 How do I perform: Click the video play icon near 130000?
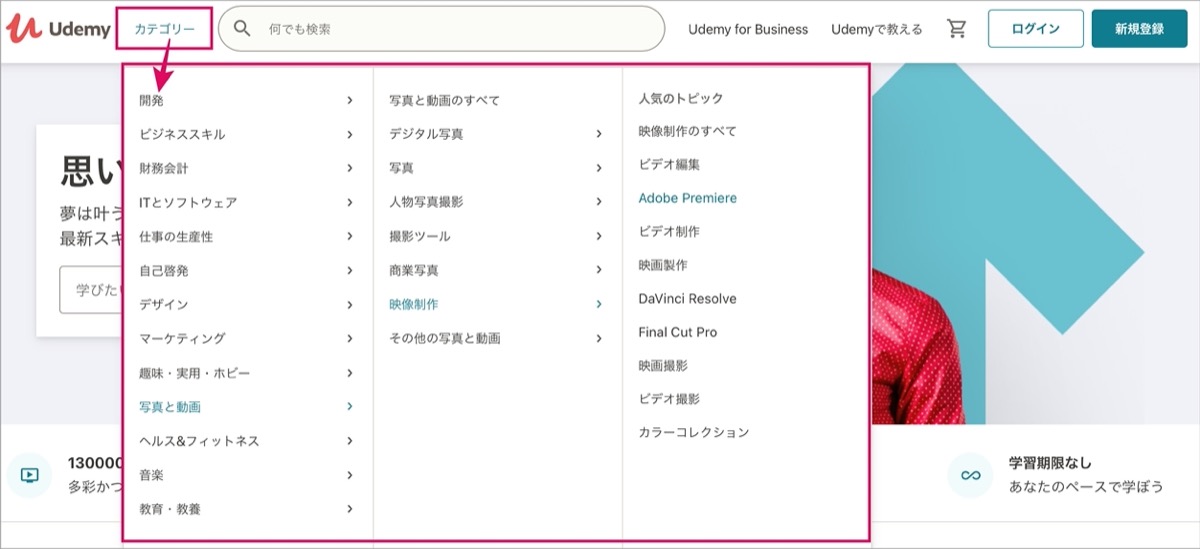30,475
